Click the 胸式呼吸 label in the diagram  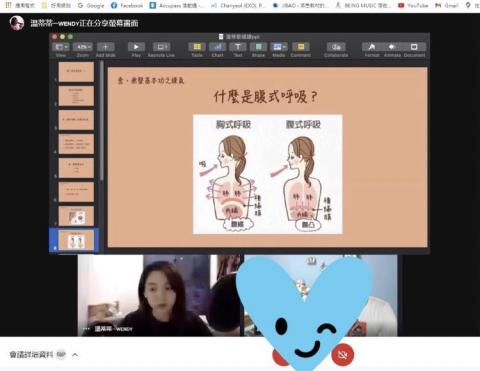233,125
